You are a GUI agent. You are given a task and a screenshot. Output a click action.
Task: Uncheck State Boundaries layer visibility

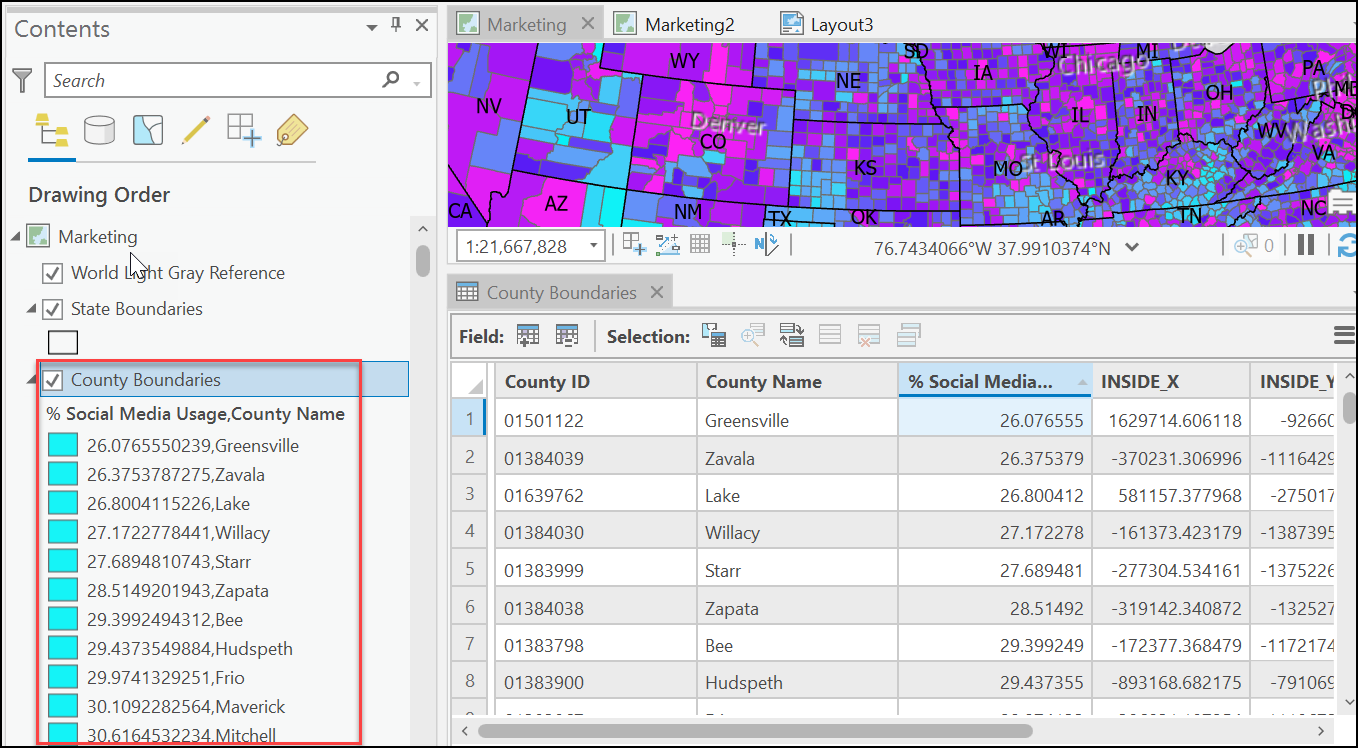[53, 309]
